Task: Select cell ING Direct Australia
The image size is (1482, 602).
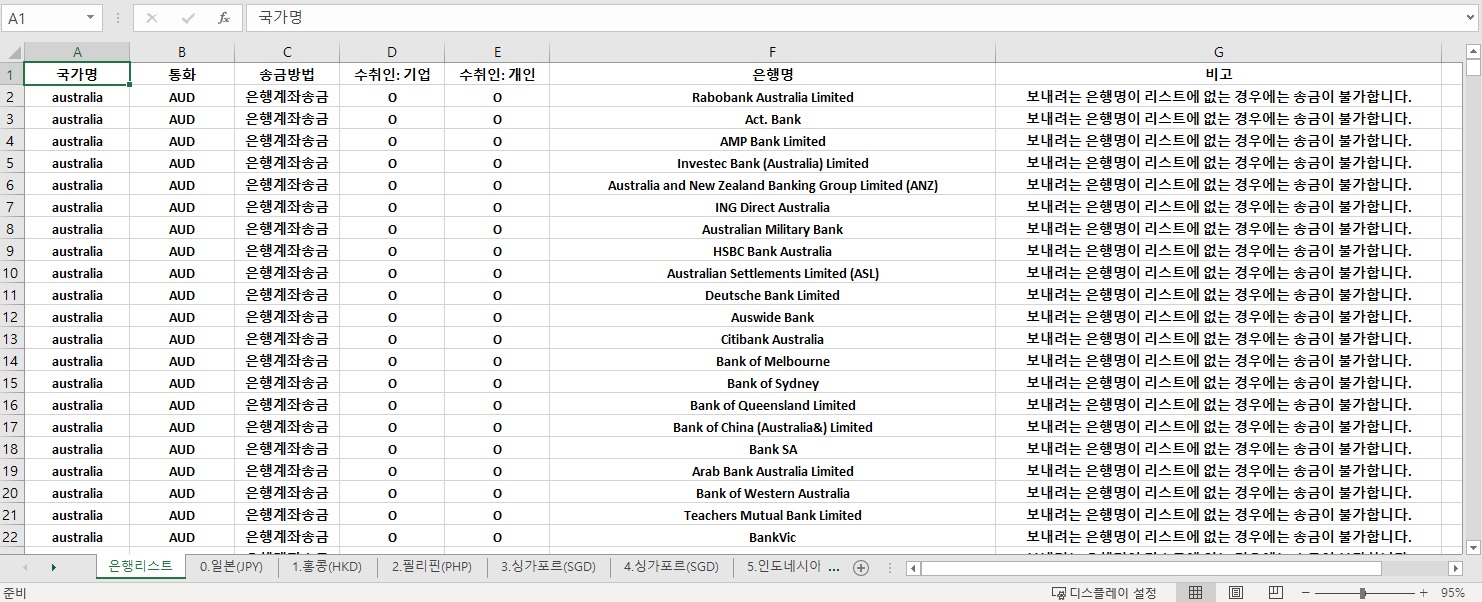Action: (x=773, y=207)
